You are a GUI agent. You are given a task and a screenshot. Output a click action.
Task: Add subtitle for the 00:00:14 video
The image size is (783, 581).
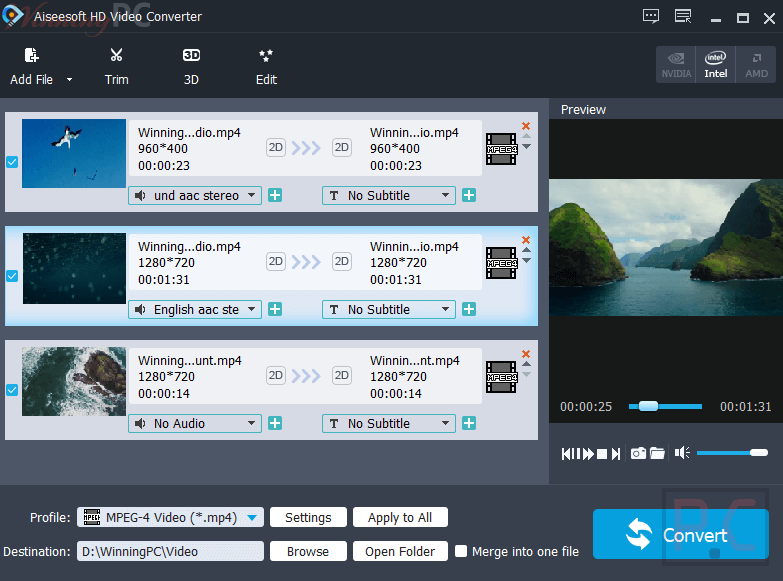click(469, 423)
